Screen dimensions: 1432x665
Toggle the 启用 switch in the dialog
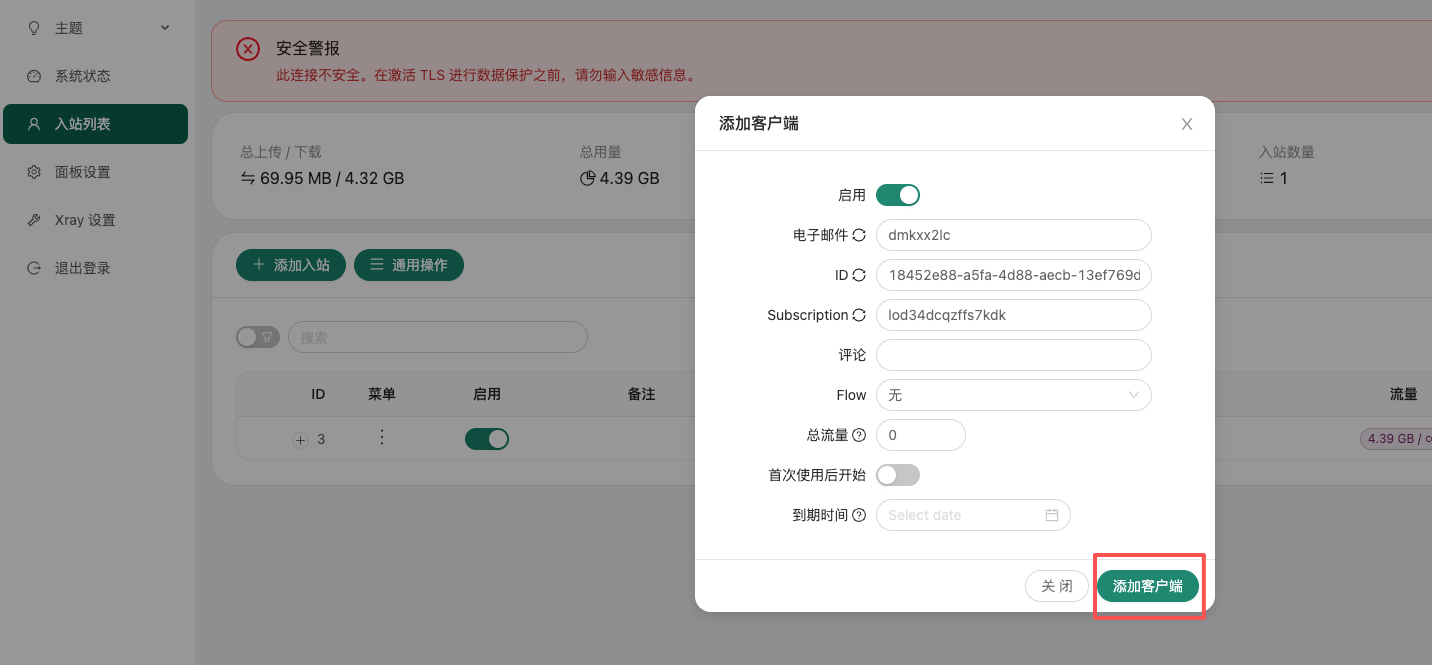897,195
